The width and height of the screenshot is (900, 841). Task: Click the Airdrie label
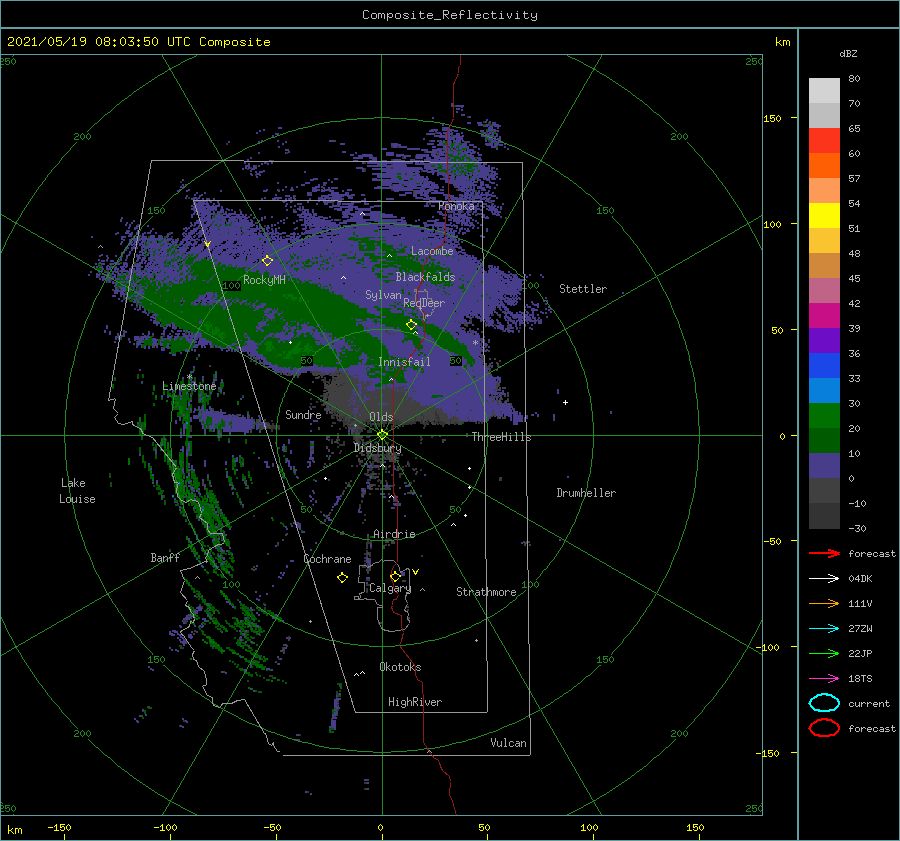[394, 534]
